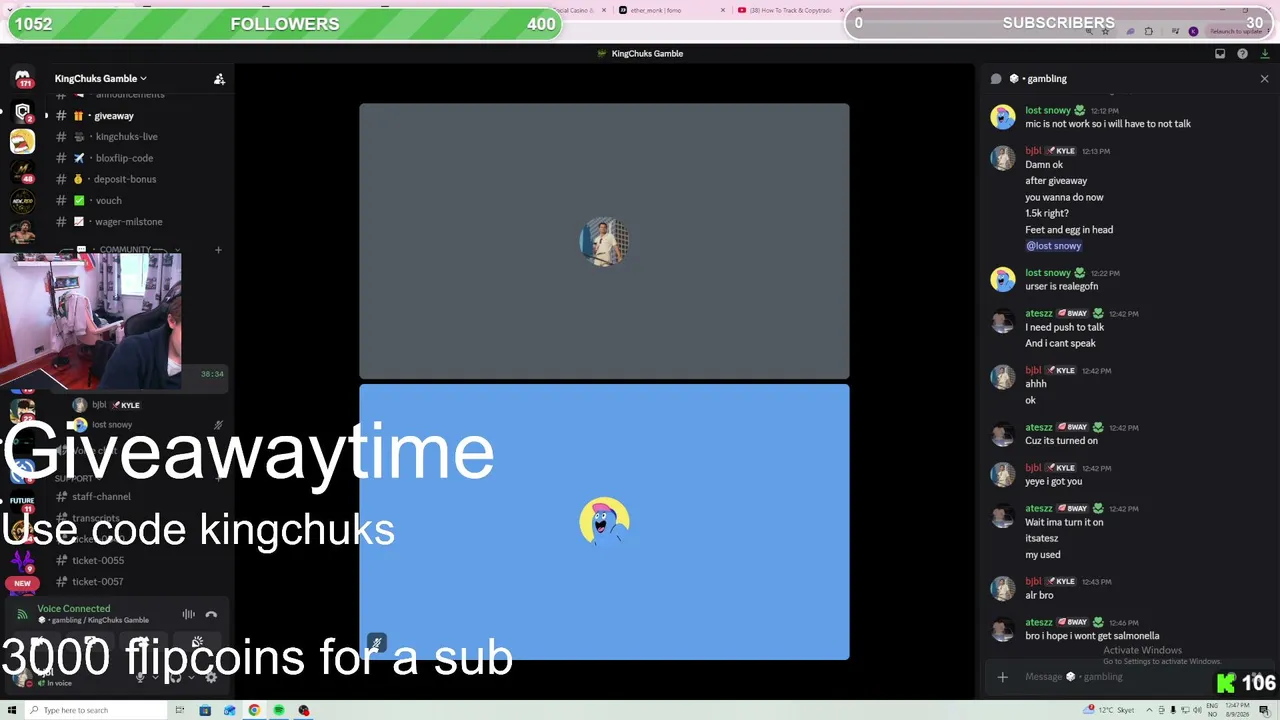The image size is (1280, 720).
Task: Click Relaunch to update in Chrome
Action: point(1234,31)
